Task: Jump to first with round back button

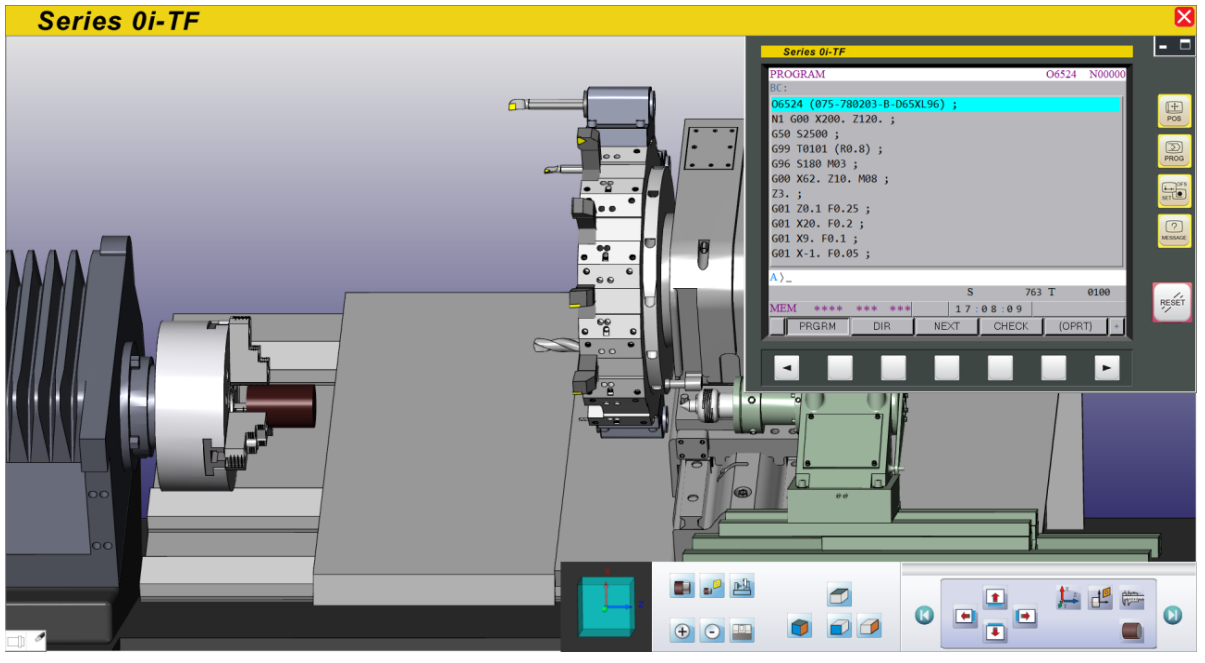Action: [924, 615]
